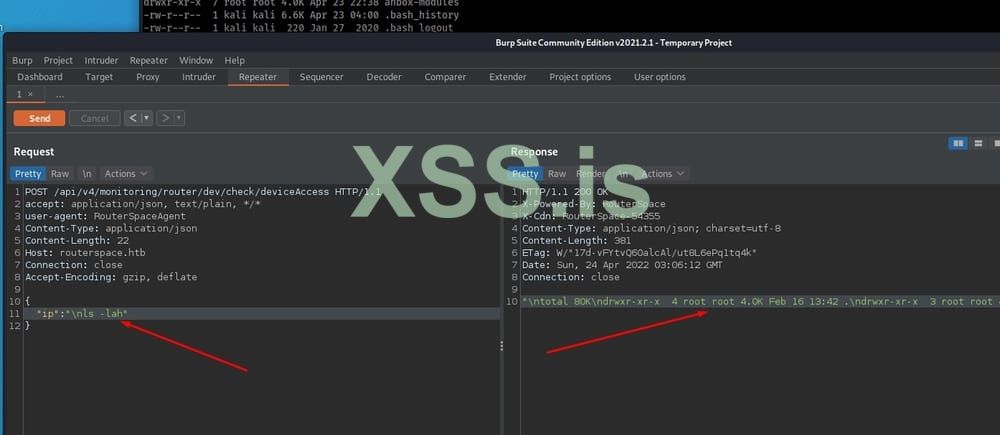Switch to the Sequencer tab

click(321, 77)
